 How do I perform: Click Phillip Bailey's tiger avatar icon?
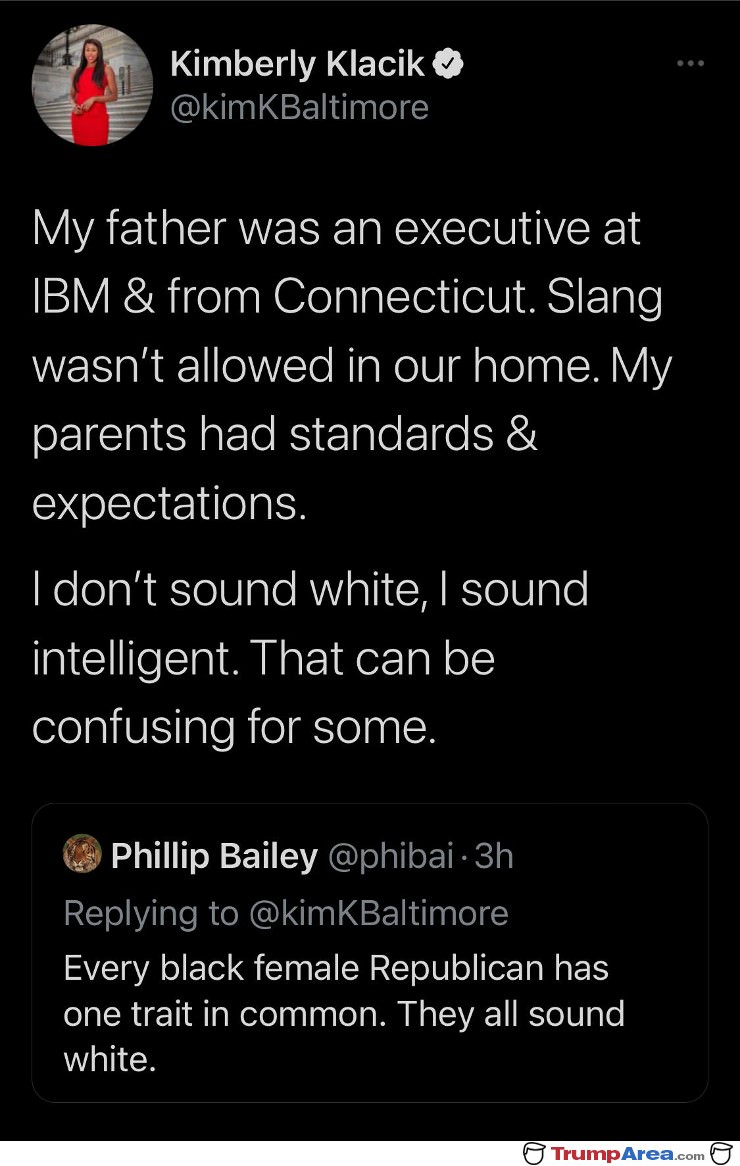click(x=82, y=854)
